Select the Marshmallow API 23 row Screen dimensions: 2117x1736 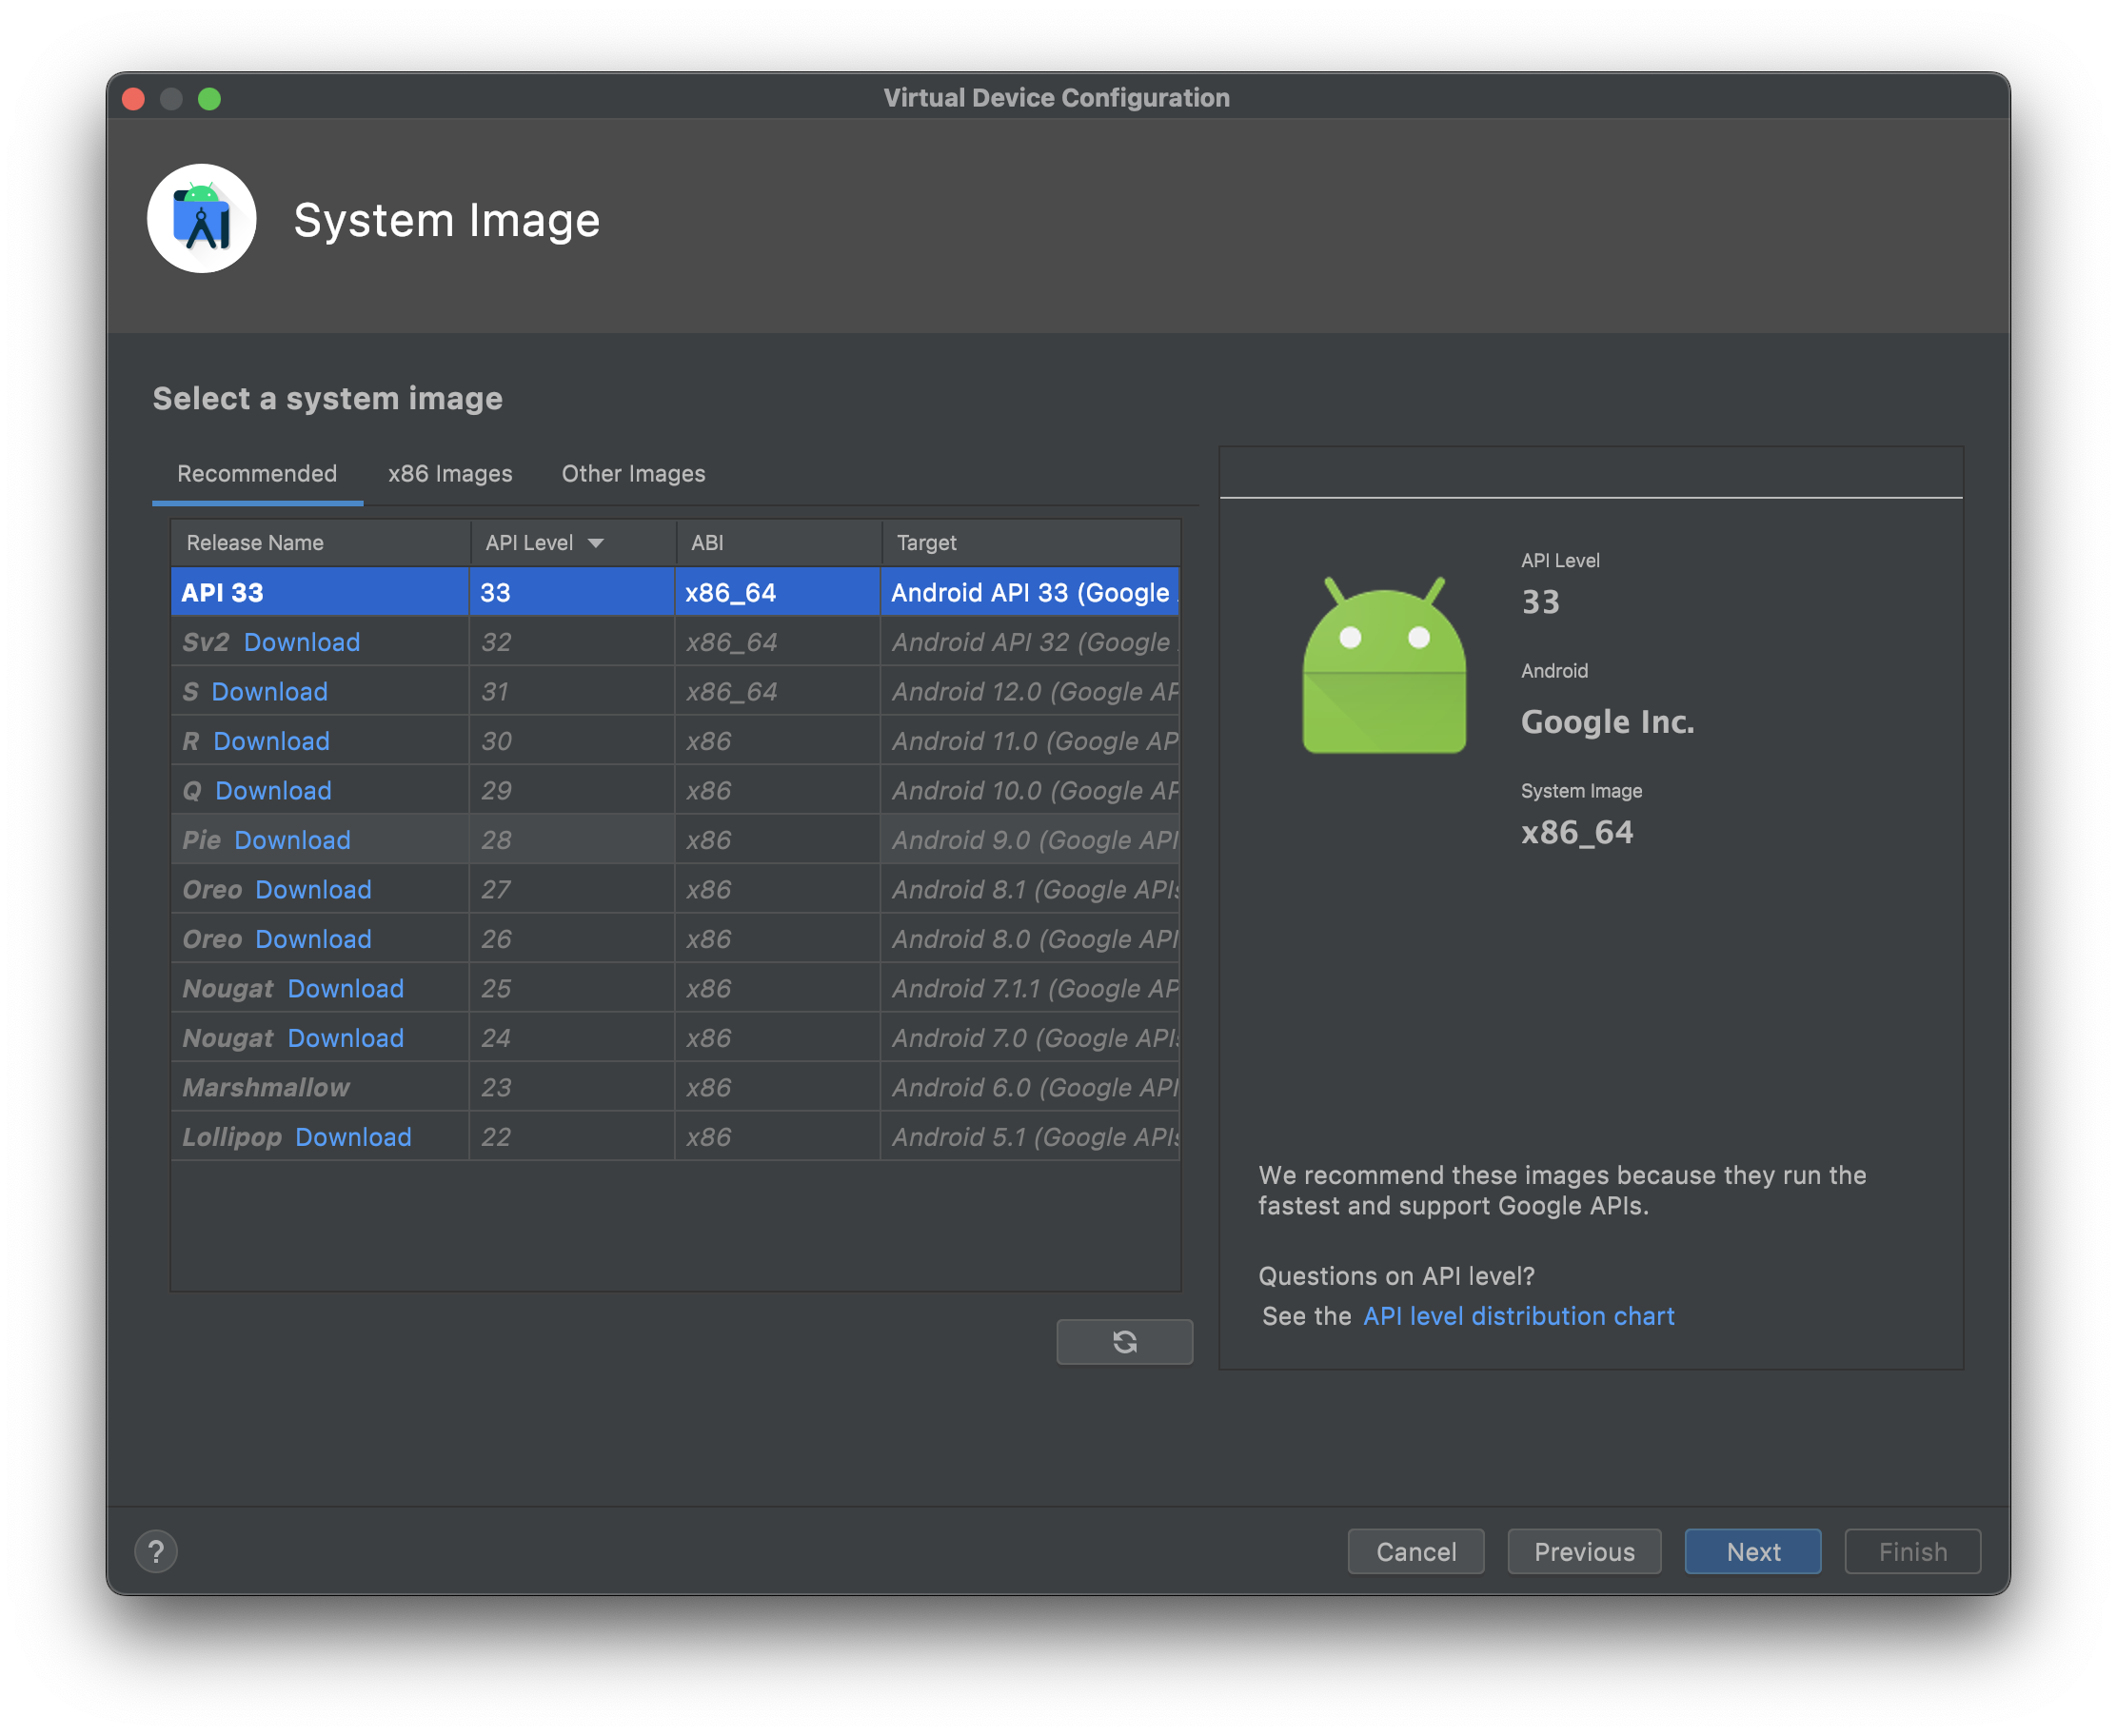[266, 1087]
